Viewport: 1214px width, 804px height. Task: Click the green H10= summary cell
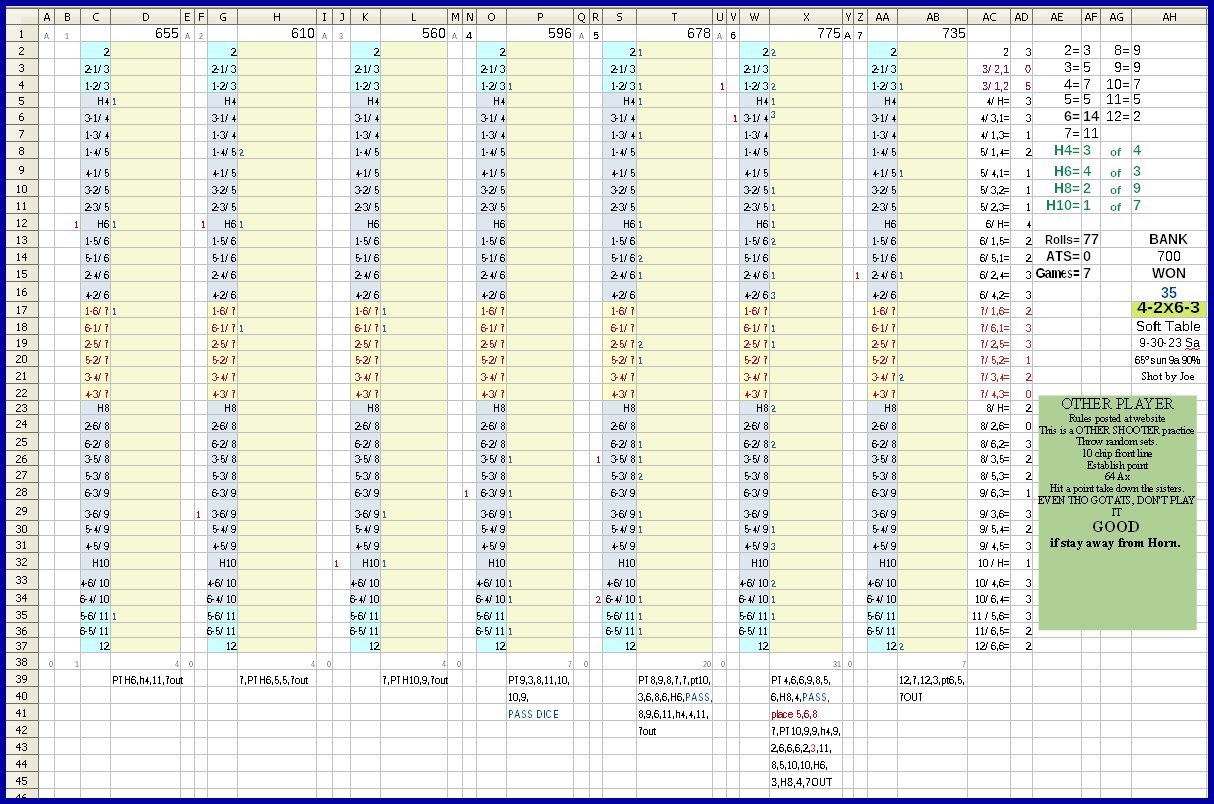coord(1057,205)
